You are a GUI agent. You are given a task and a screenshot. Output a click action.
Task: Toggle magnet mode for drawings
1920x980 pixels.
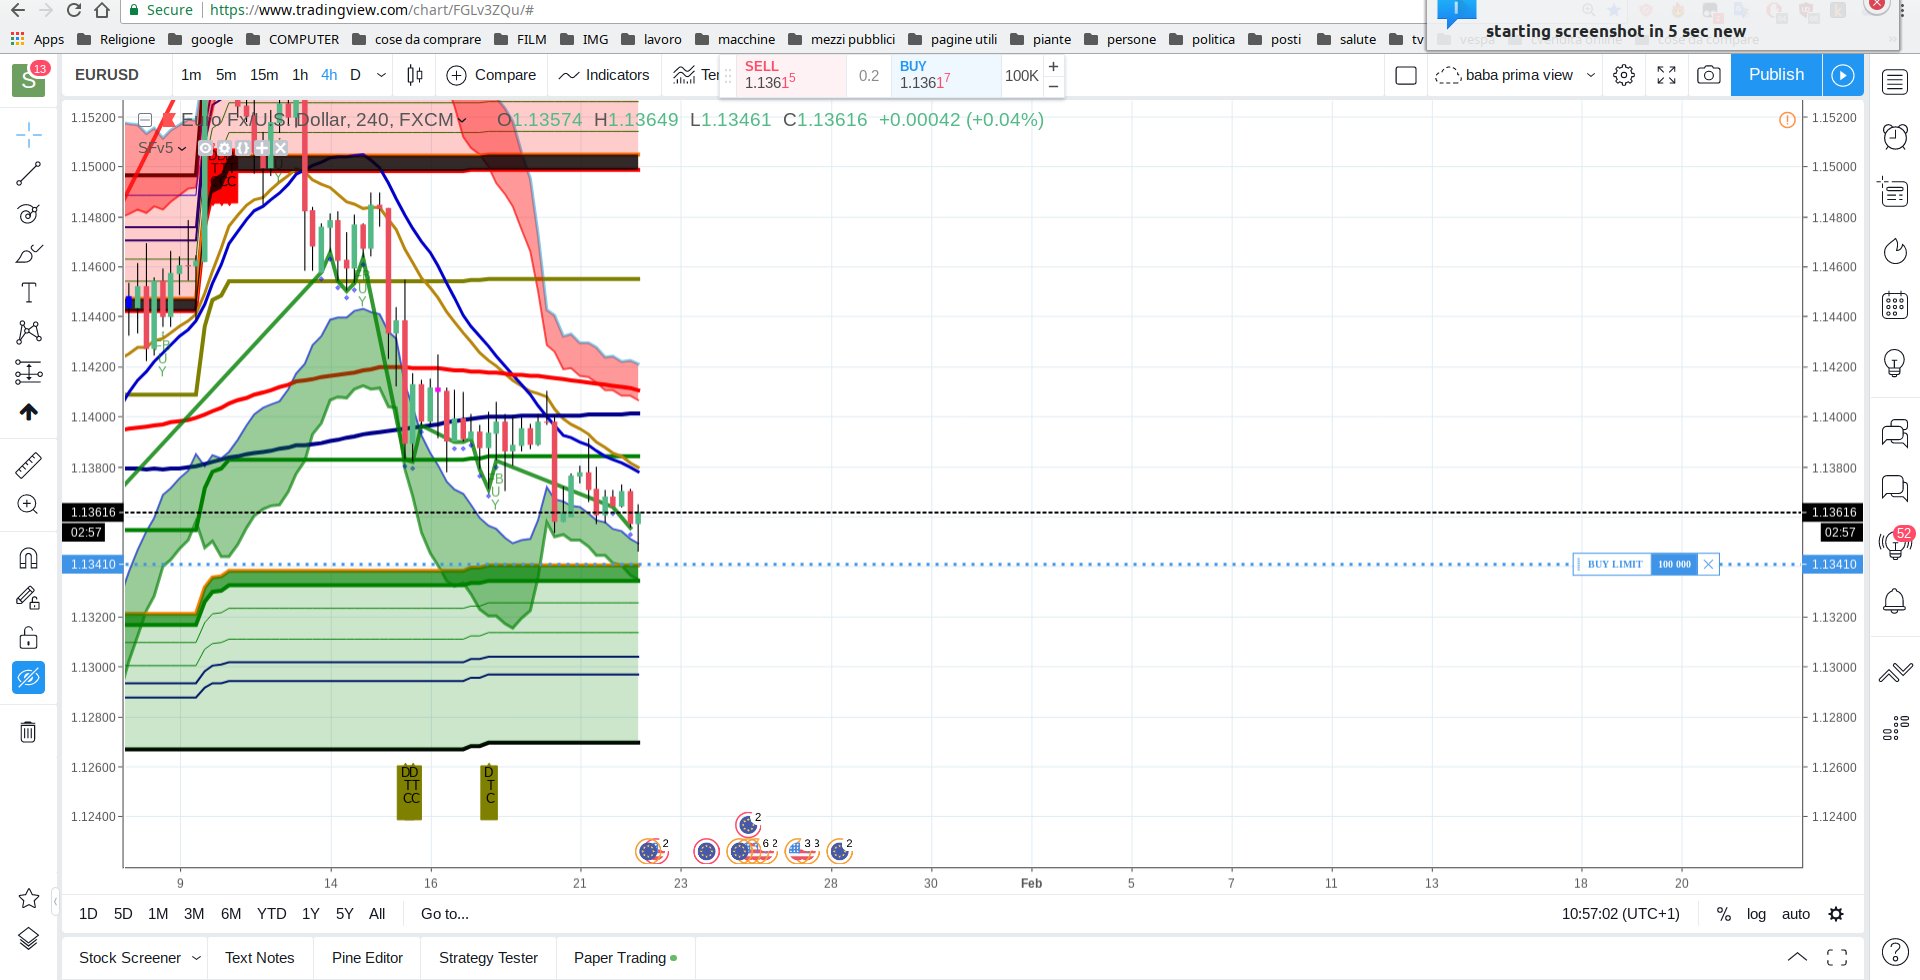29,558
